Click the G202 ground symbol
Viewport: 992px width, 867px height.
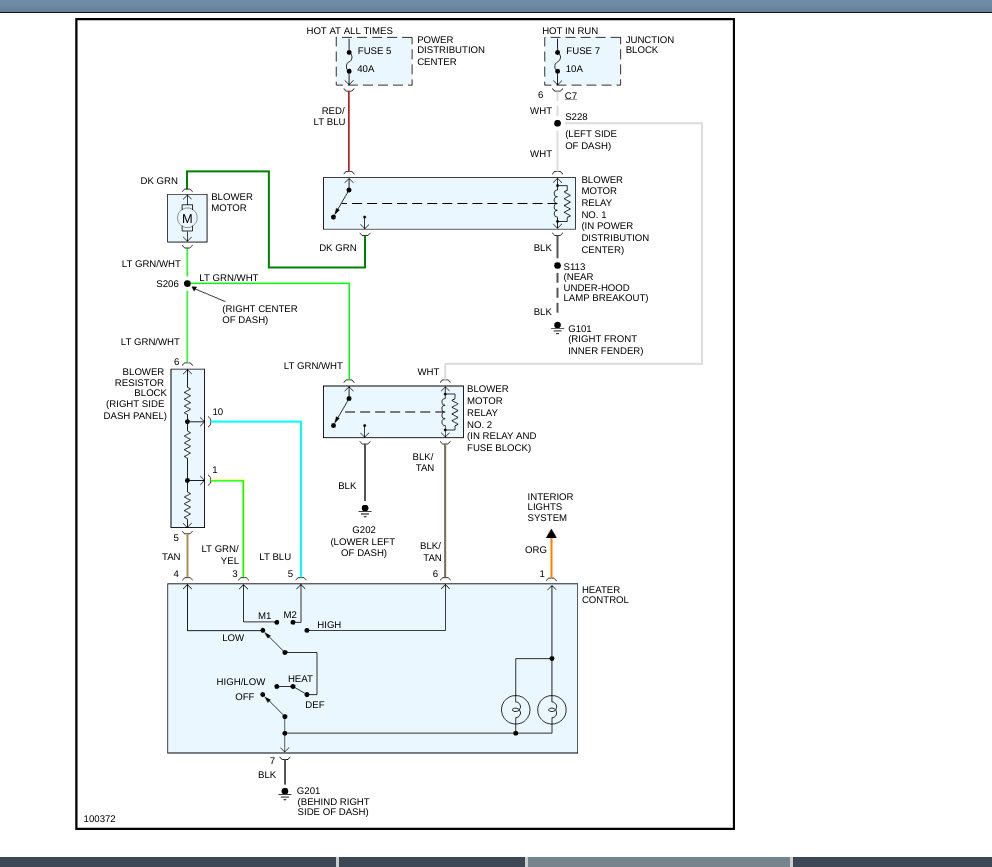364,511
